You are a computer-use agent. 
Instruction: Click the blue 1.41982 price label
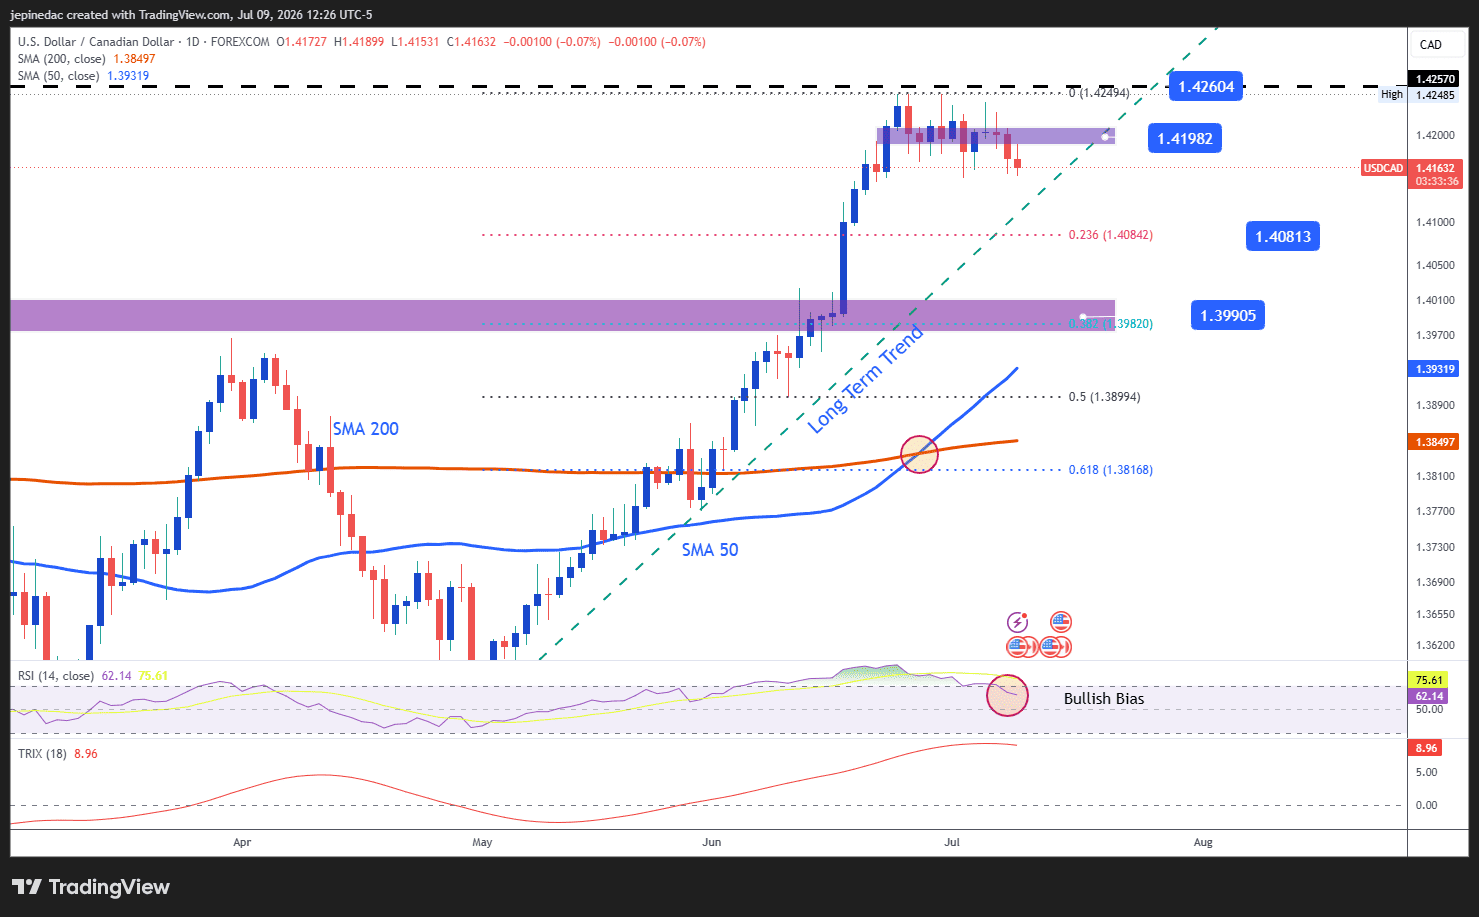click(x=1185, y=139)
